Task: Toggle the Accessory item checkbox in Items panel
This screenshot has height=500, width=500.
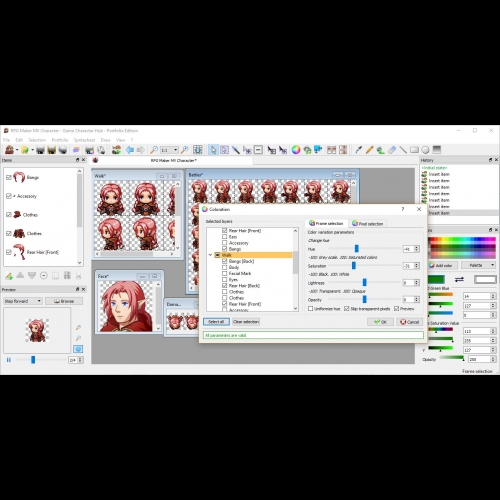Action: (x=9, y=196)
